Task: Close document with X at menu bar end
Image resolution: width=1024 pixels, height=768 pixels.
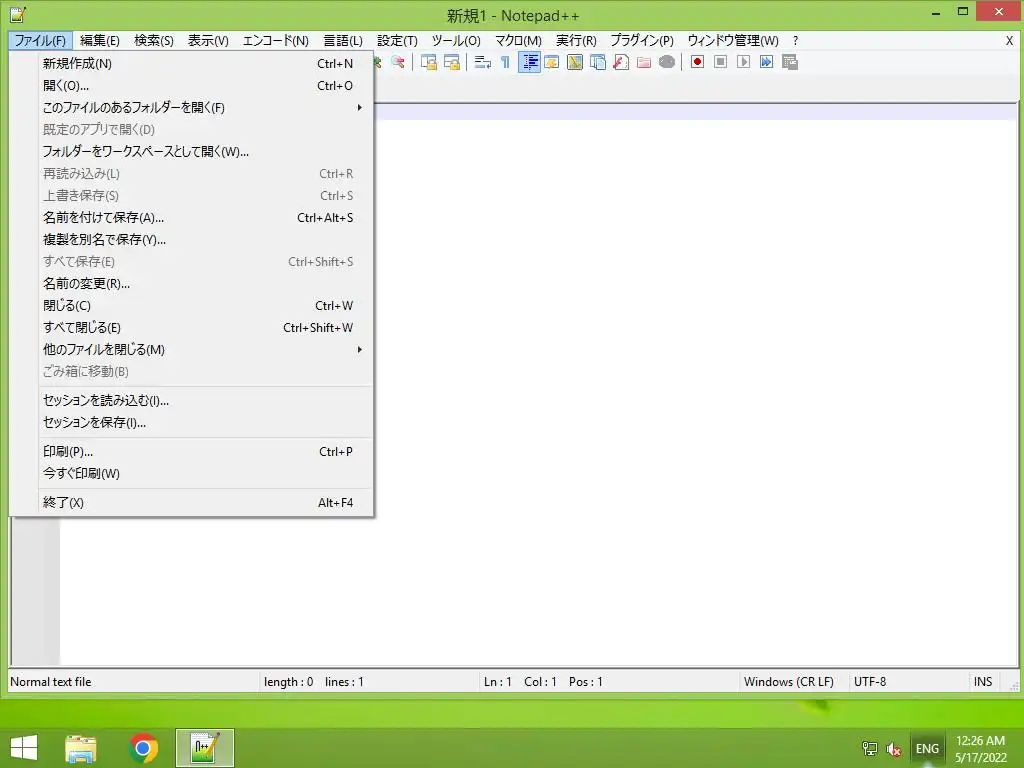Action: pos(1009,40)
